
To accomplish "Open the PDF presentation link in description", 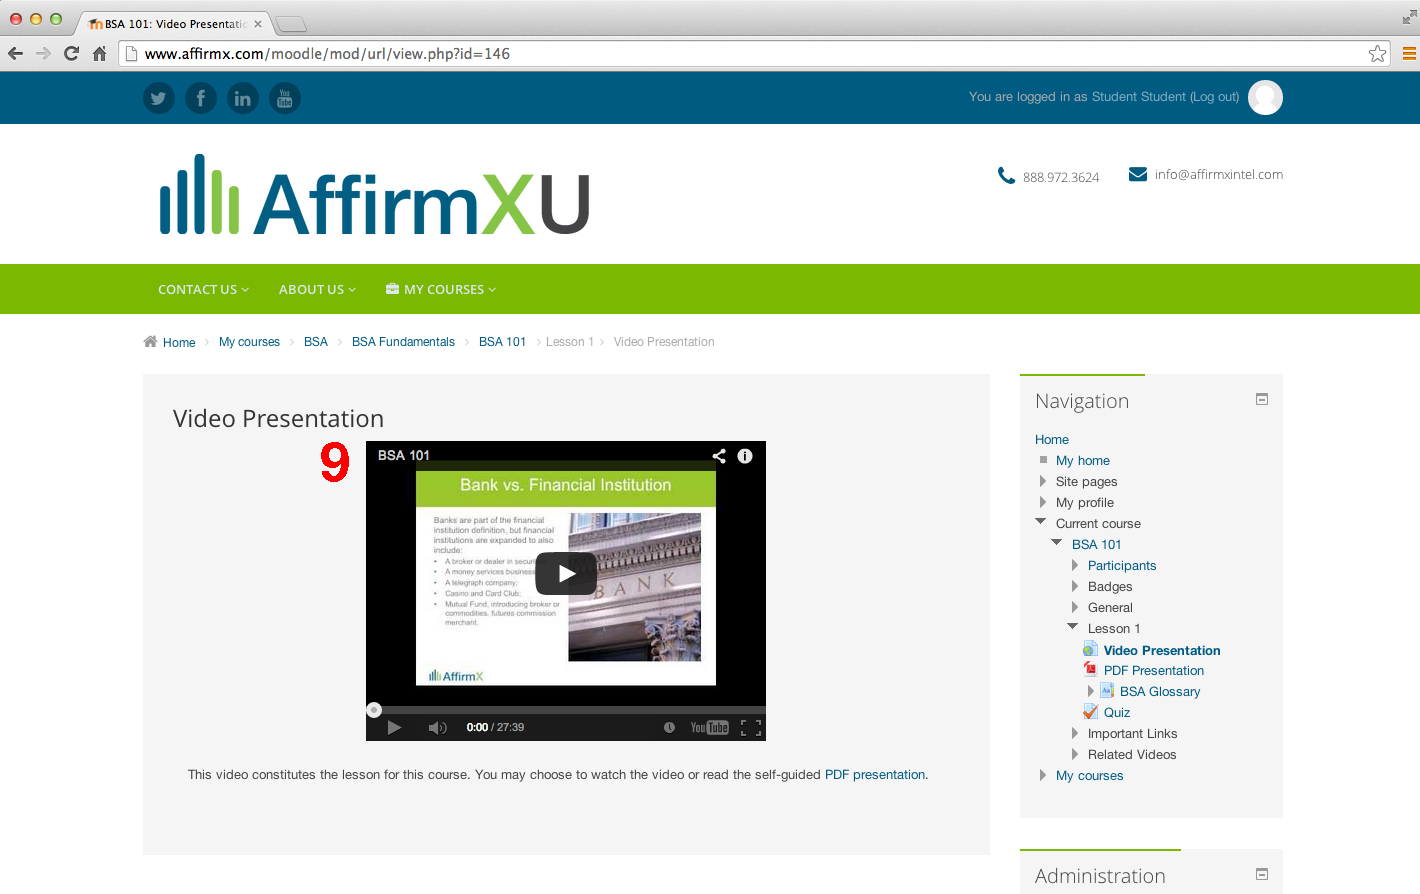I will pos(875,774).
